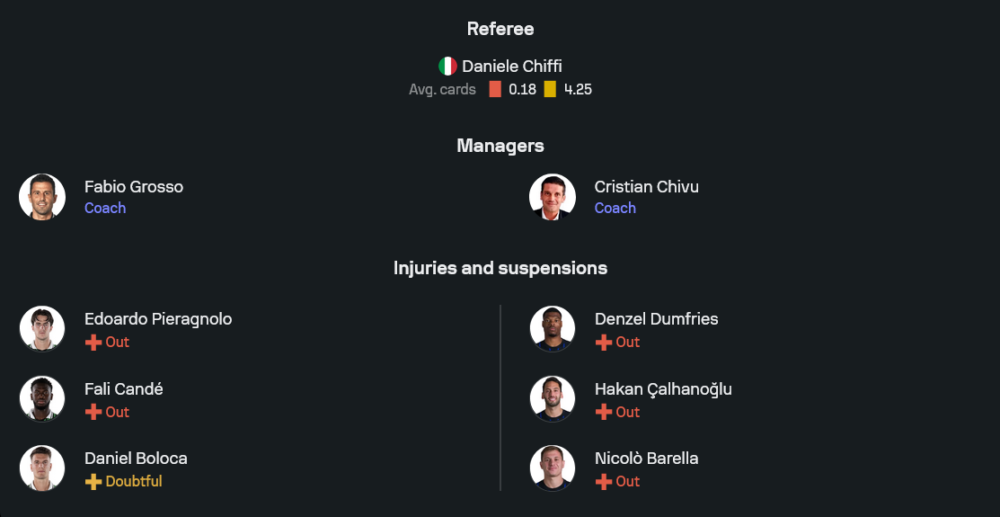Screen dimensions: 1000x517
Task: Click the yellow doubtful cross under Daniel Boloca
Action: click(x=93, y=482)
